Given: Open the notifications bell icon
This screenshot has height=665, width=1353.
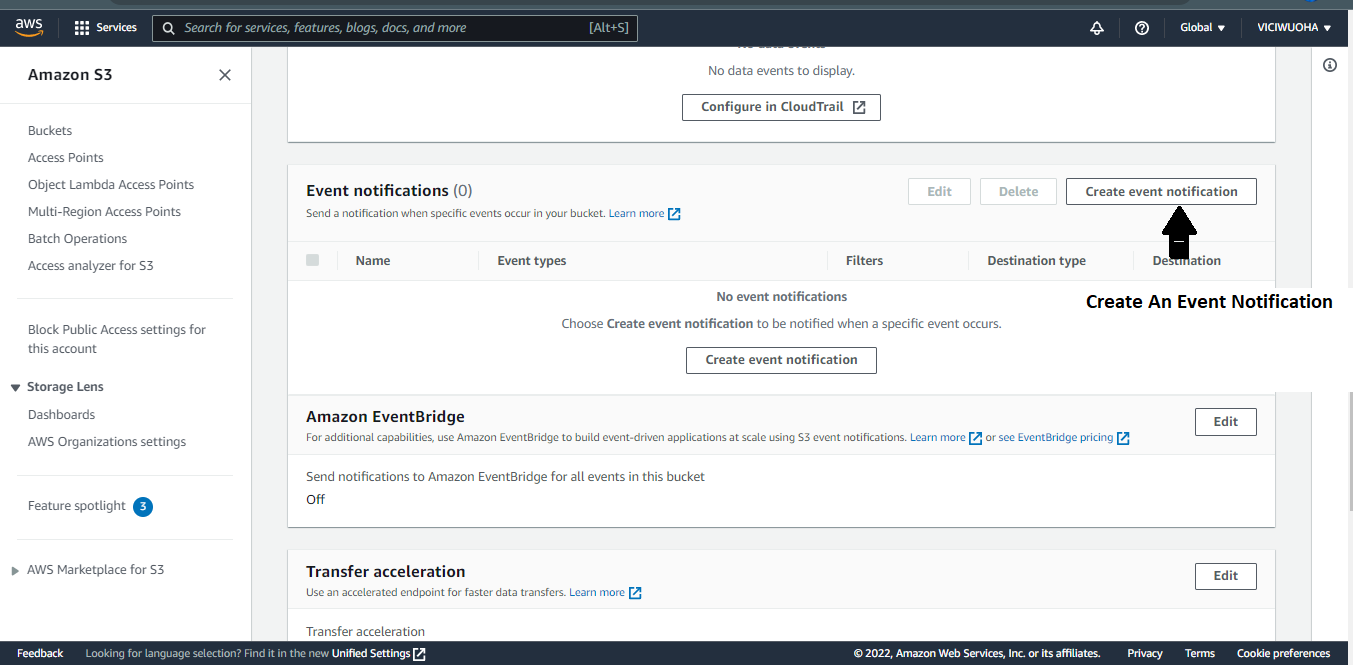Looking at the screenshot, I should click(1097, 28).
